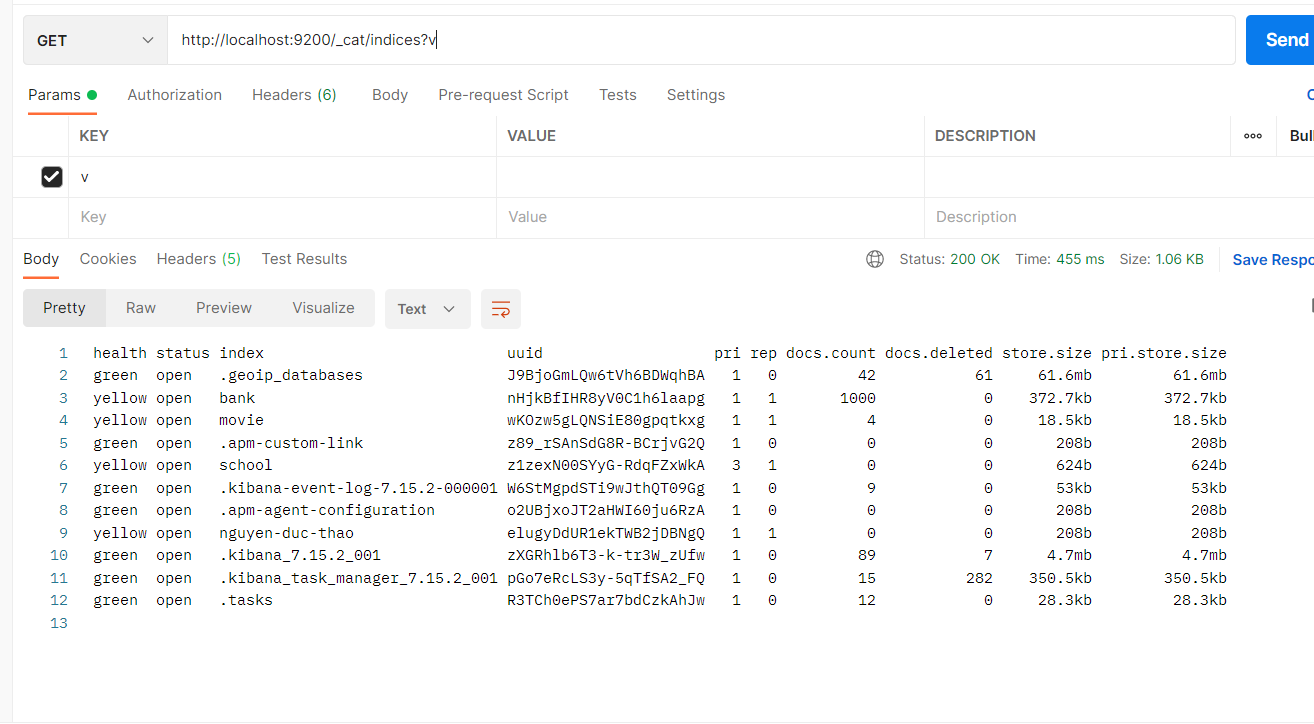Click the '.kibana_task_manager_7.15.2_001' index name
The height and width of the screenshot is (724, 1314).
pyautogui.click(x=358, y=578)
